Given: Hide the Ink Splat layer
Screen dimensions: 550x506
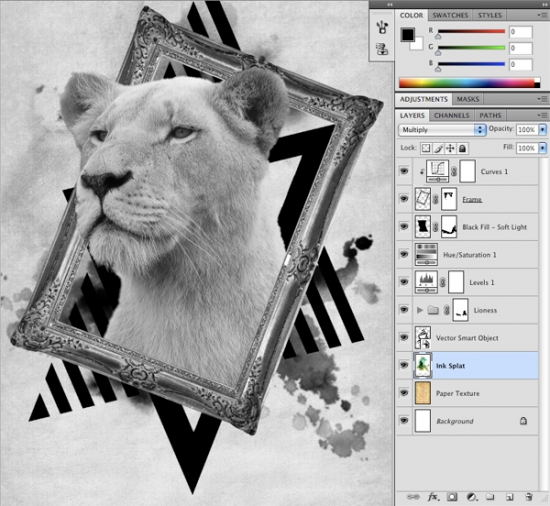Looking at the screenshot, I should [x=404, y=365].
